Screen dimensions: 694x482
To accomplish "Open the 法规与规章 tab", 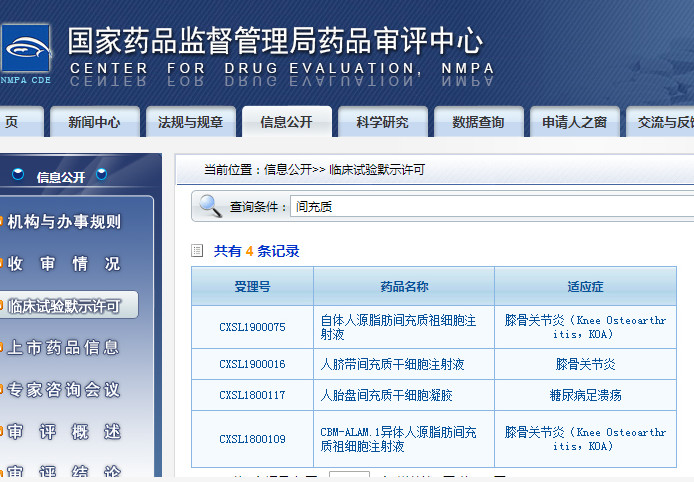I will pyautogui.click(x=190, y=122).
